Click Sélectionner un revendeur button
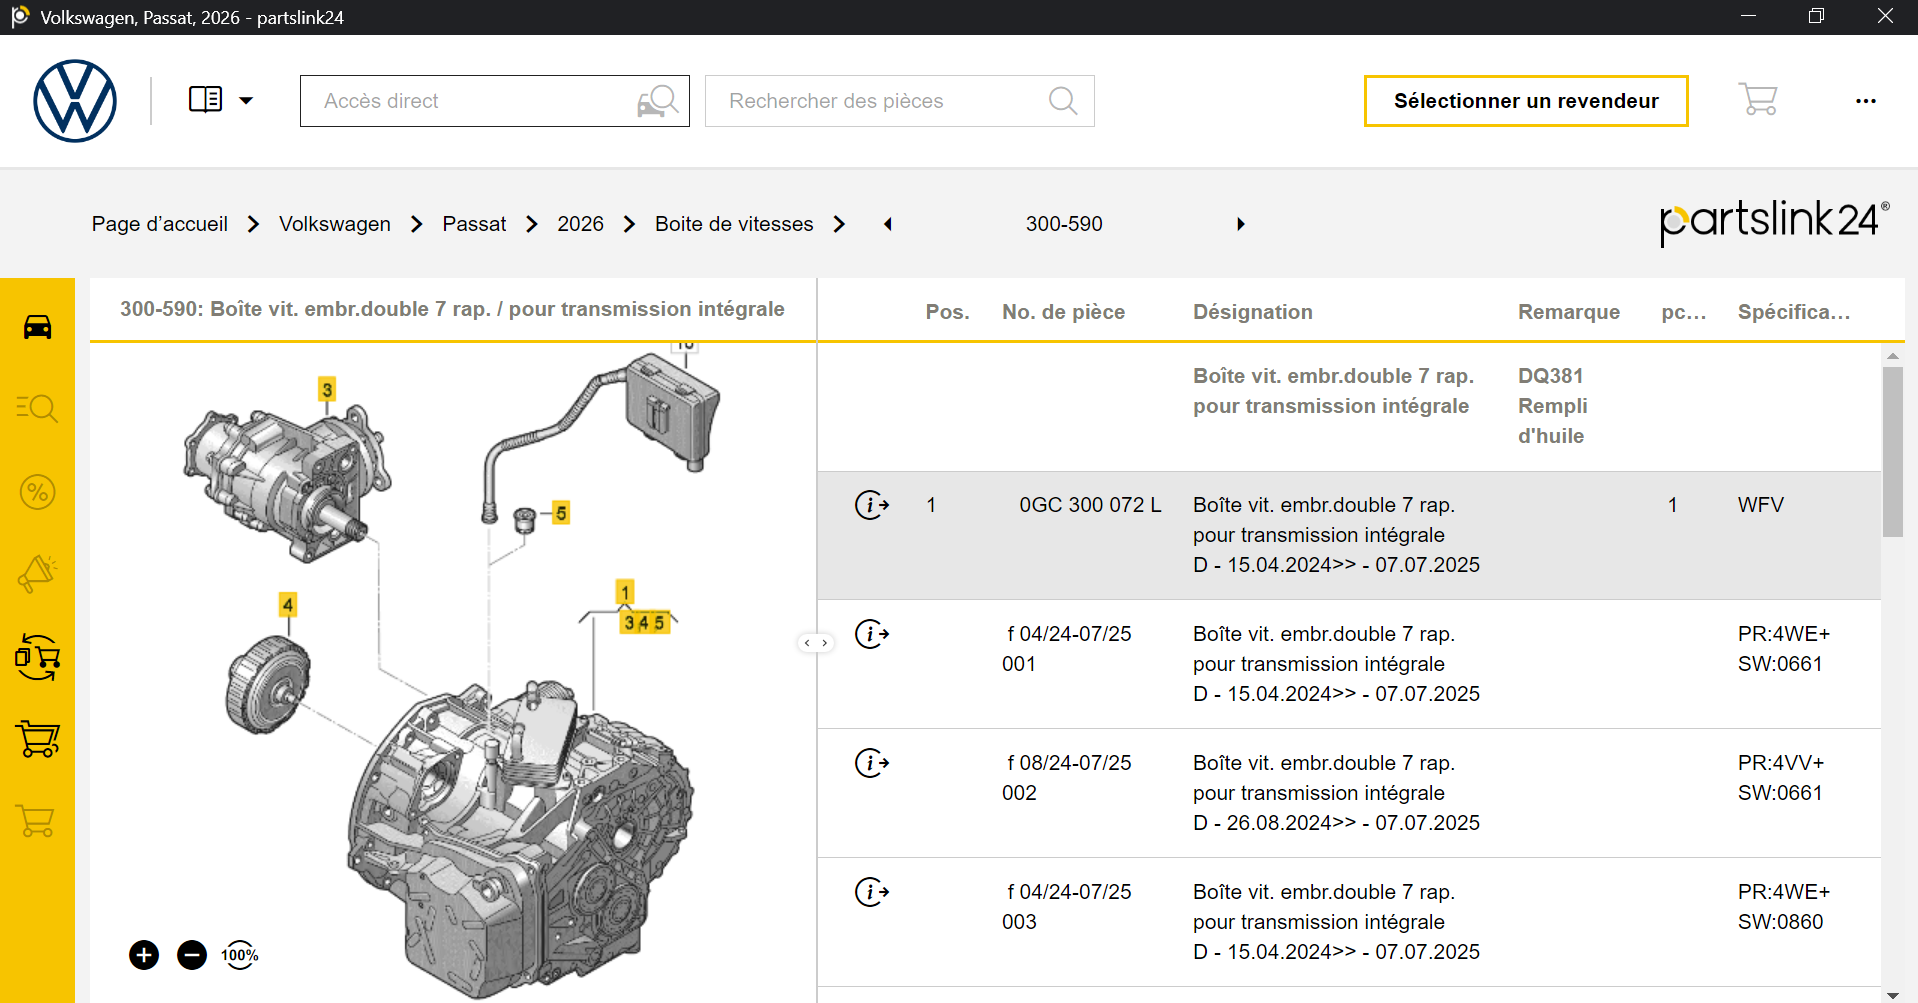1918x1003 pixels. 1526,101
